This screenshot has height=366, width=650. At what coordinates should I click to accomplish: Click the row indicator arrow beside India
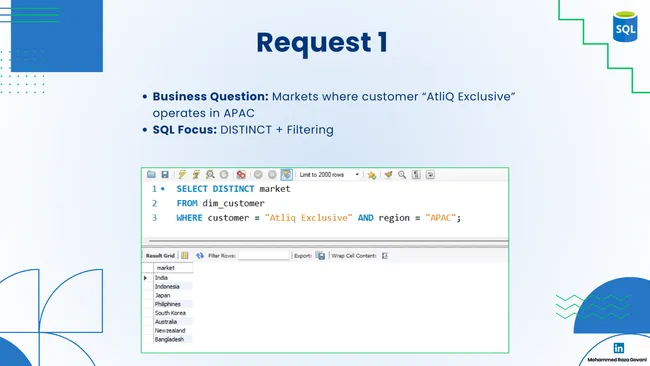pos(146,278)
